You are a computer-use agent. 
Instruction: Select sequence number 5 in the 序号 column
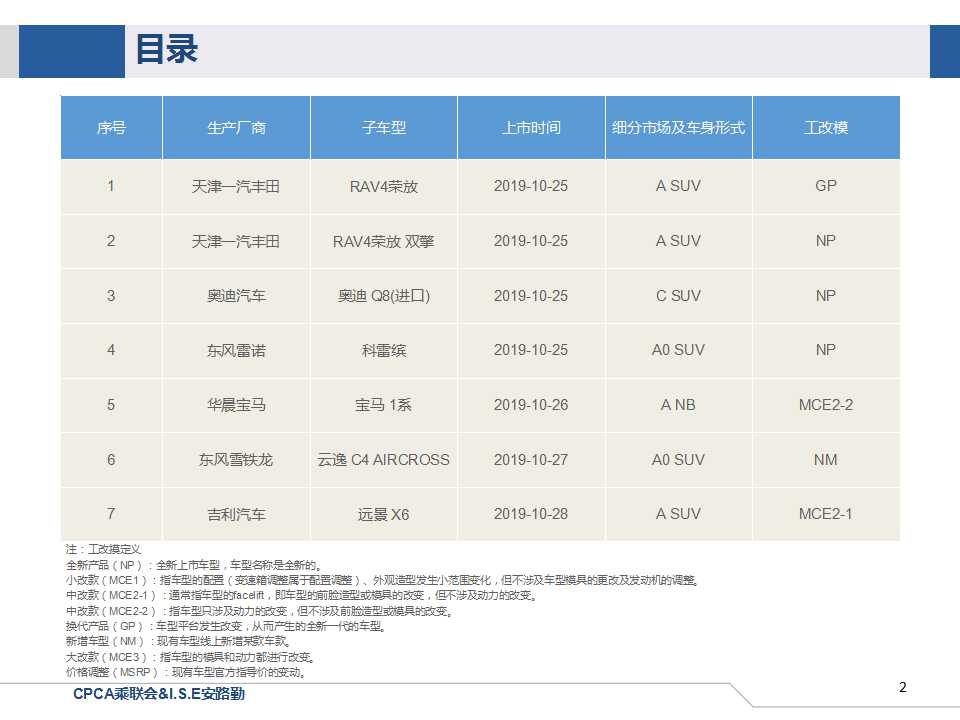[x=111, y=405]
